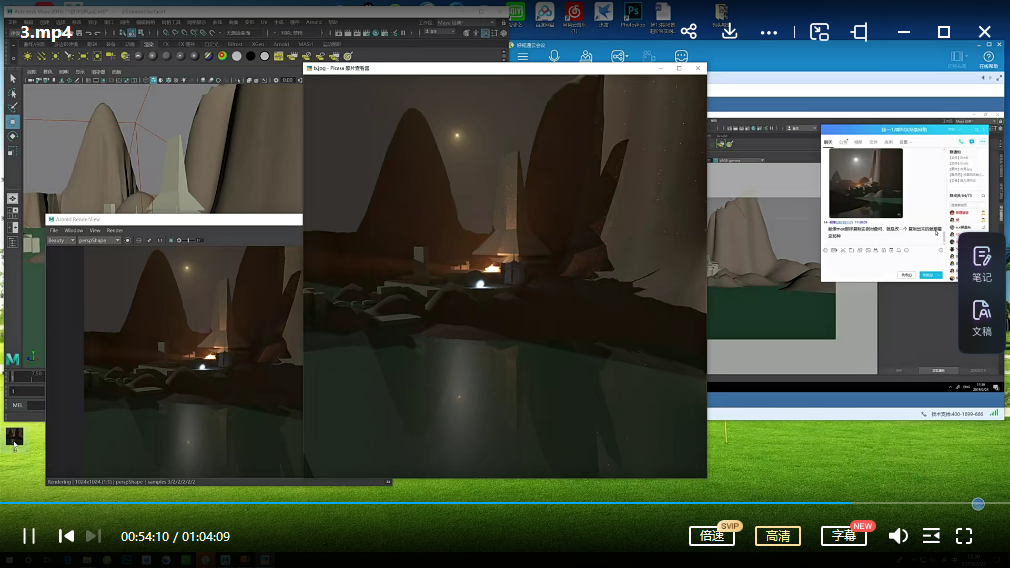Click the MEL command line label
The height and width of the screenshot is (568, 1010).
(17, 405)
